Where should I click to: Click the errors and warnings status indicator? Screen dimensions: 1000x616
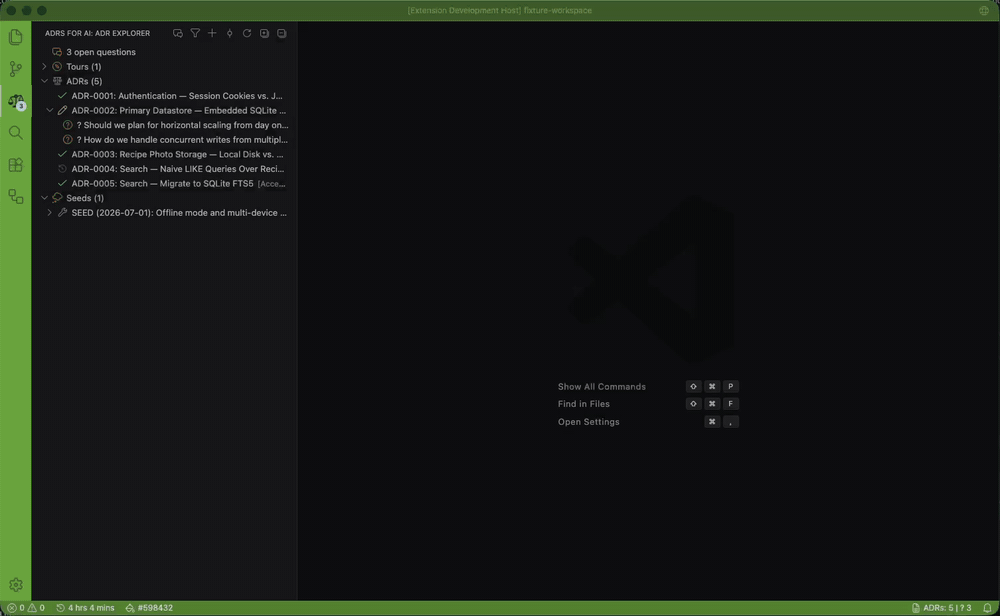click(26, 608)
